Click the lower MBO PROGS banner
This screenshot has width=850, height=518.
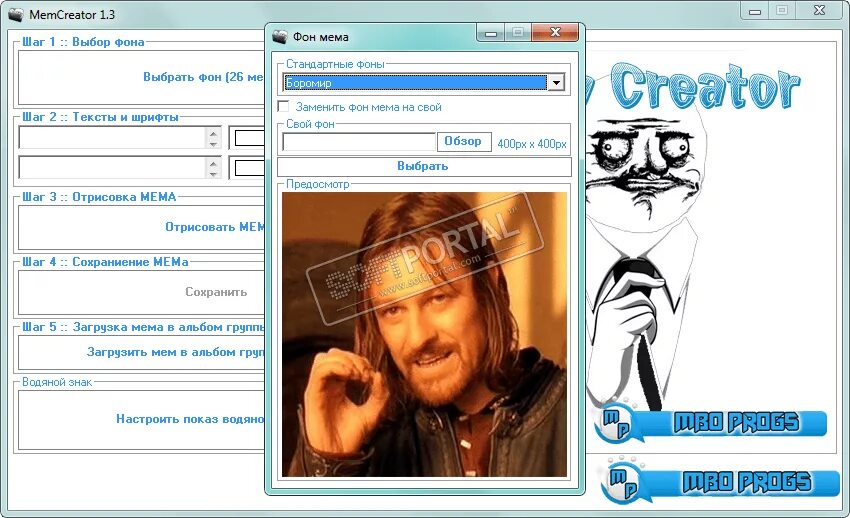coord(722,481)
